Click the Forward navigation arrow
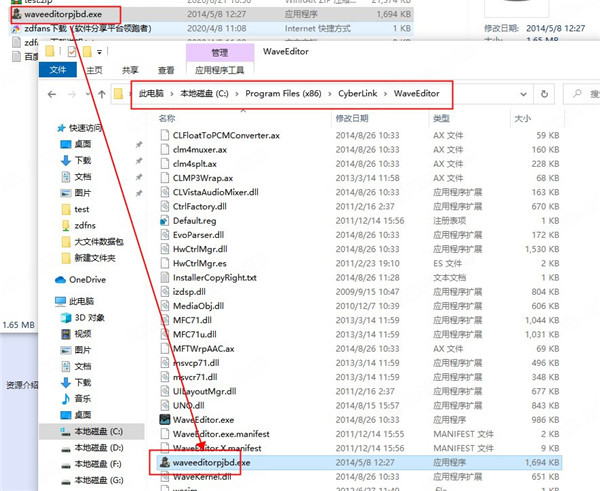This screenshot has width=600, height=491. click(72, 94)
